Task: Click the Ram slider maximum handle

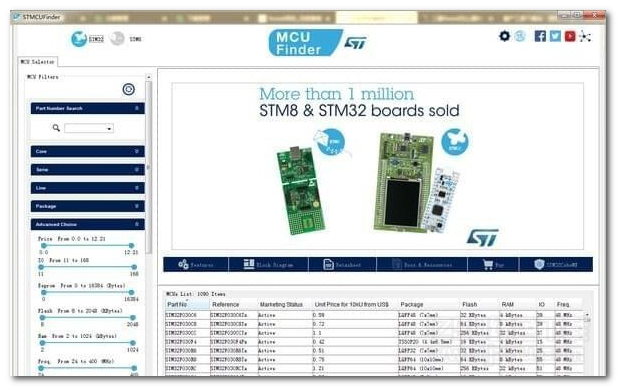Action: click(x=133, y=343)
